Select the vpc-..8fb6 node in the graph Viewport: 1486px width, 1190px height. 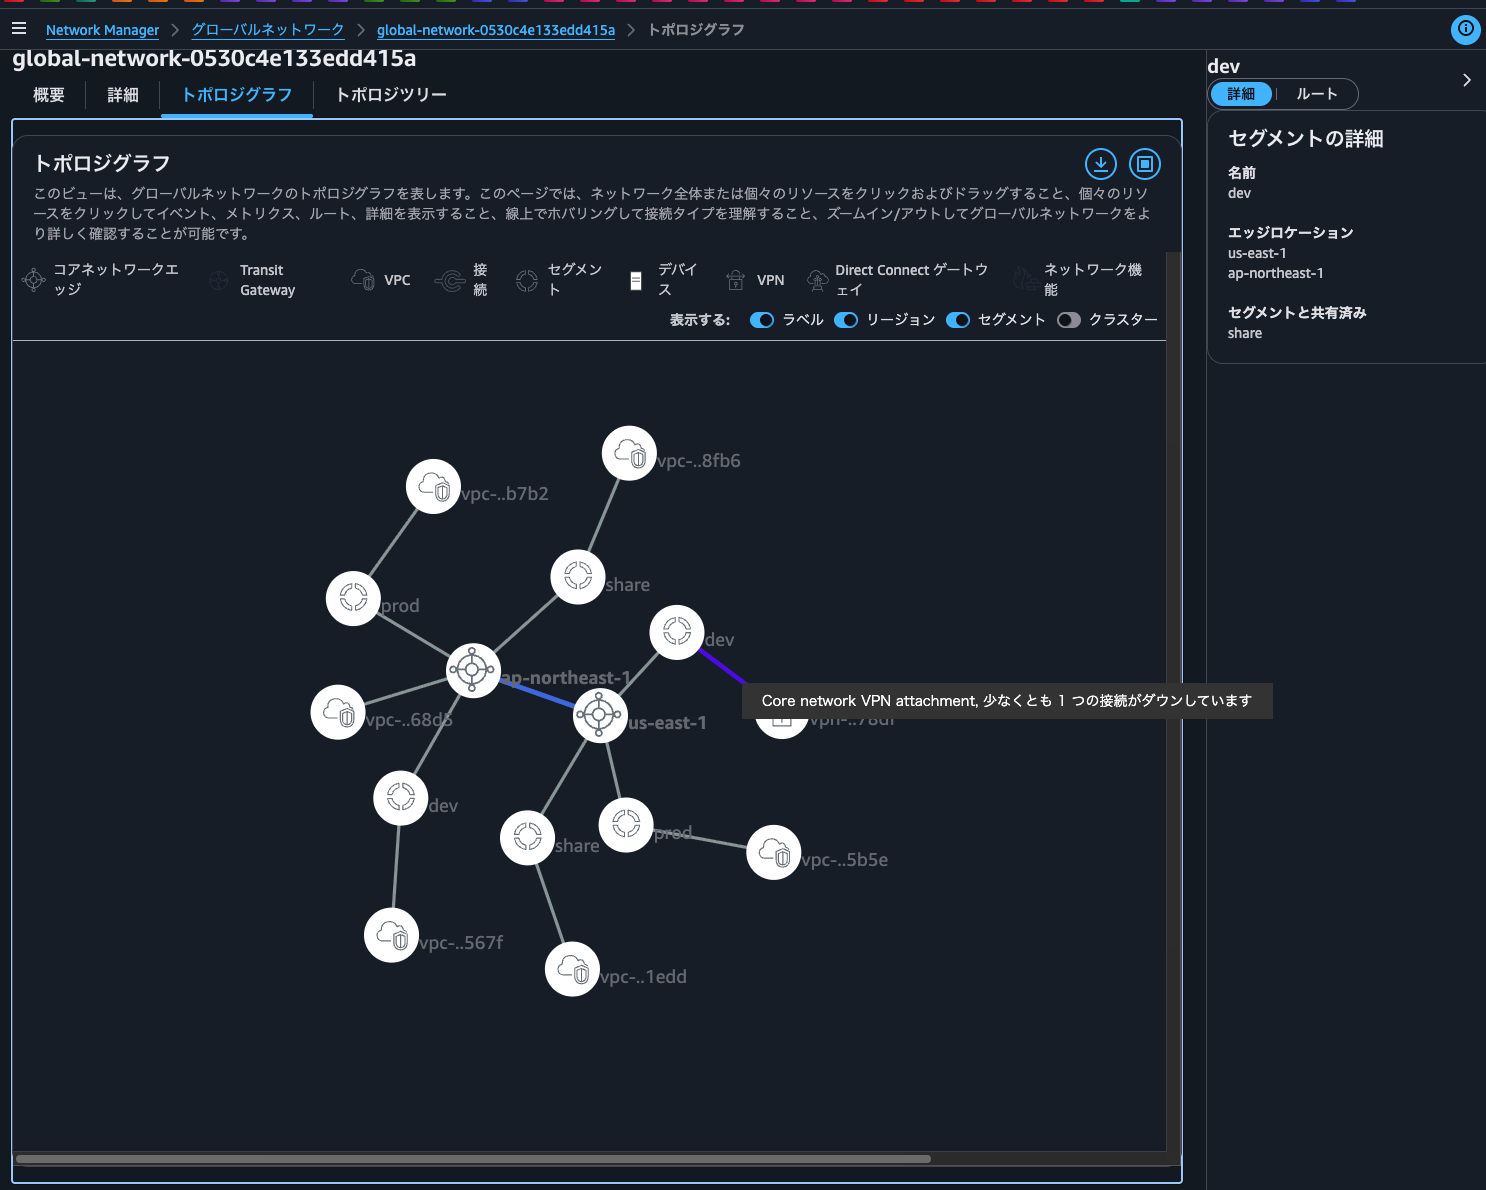[628, 452]
